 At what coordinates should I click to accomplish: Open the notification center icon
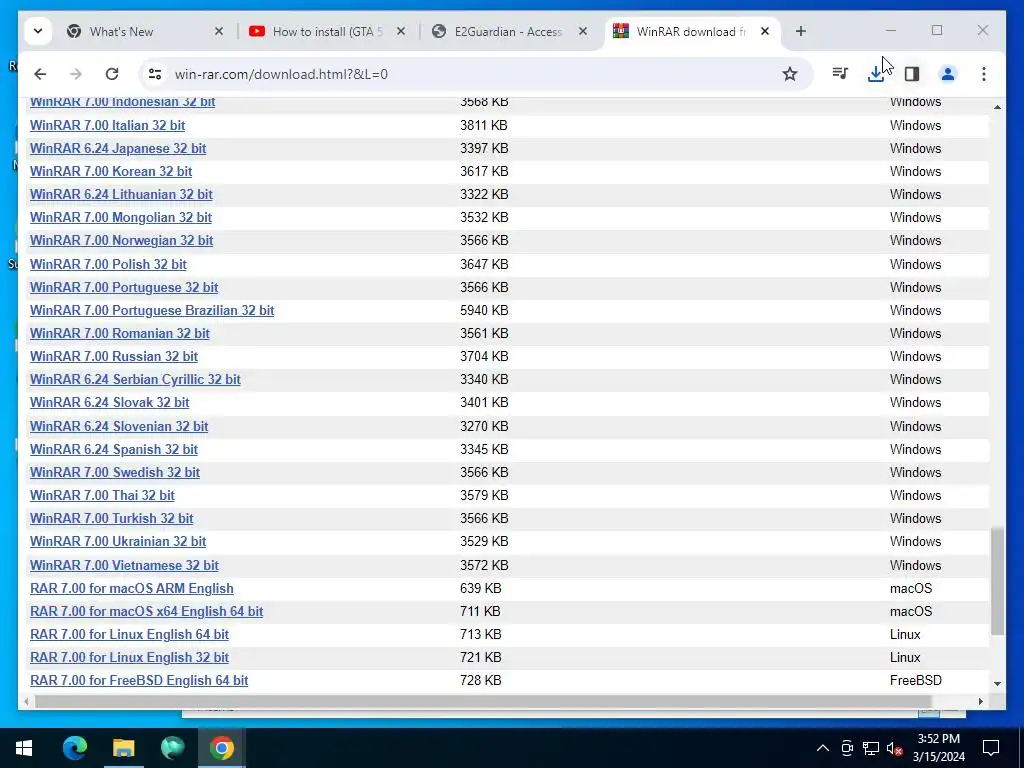tap(991, 748)
